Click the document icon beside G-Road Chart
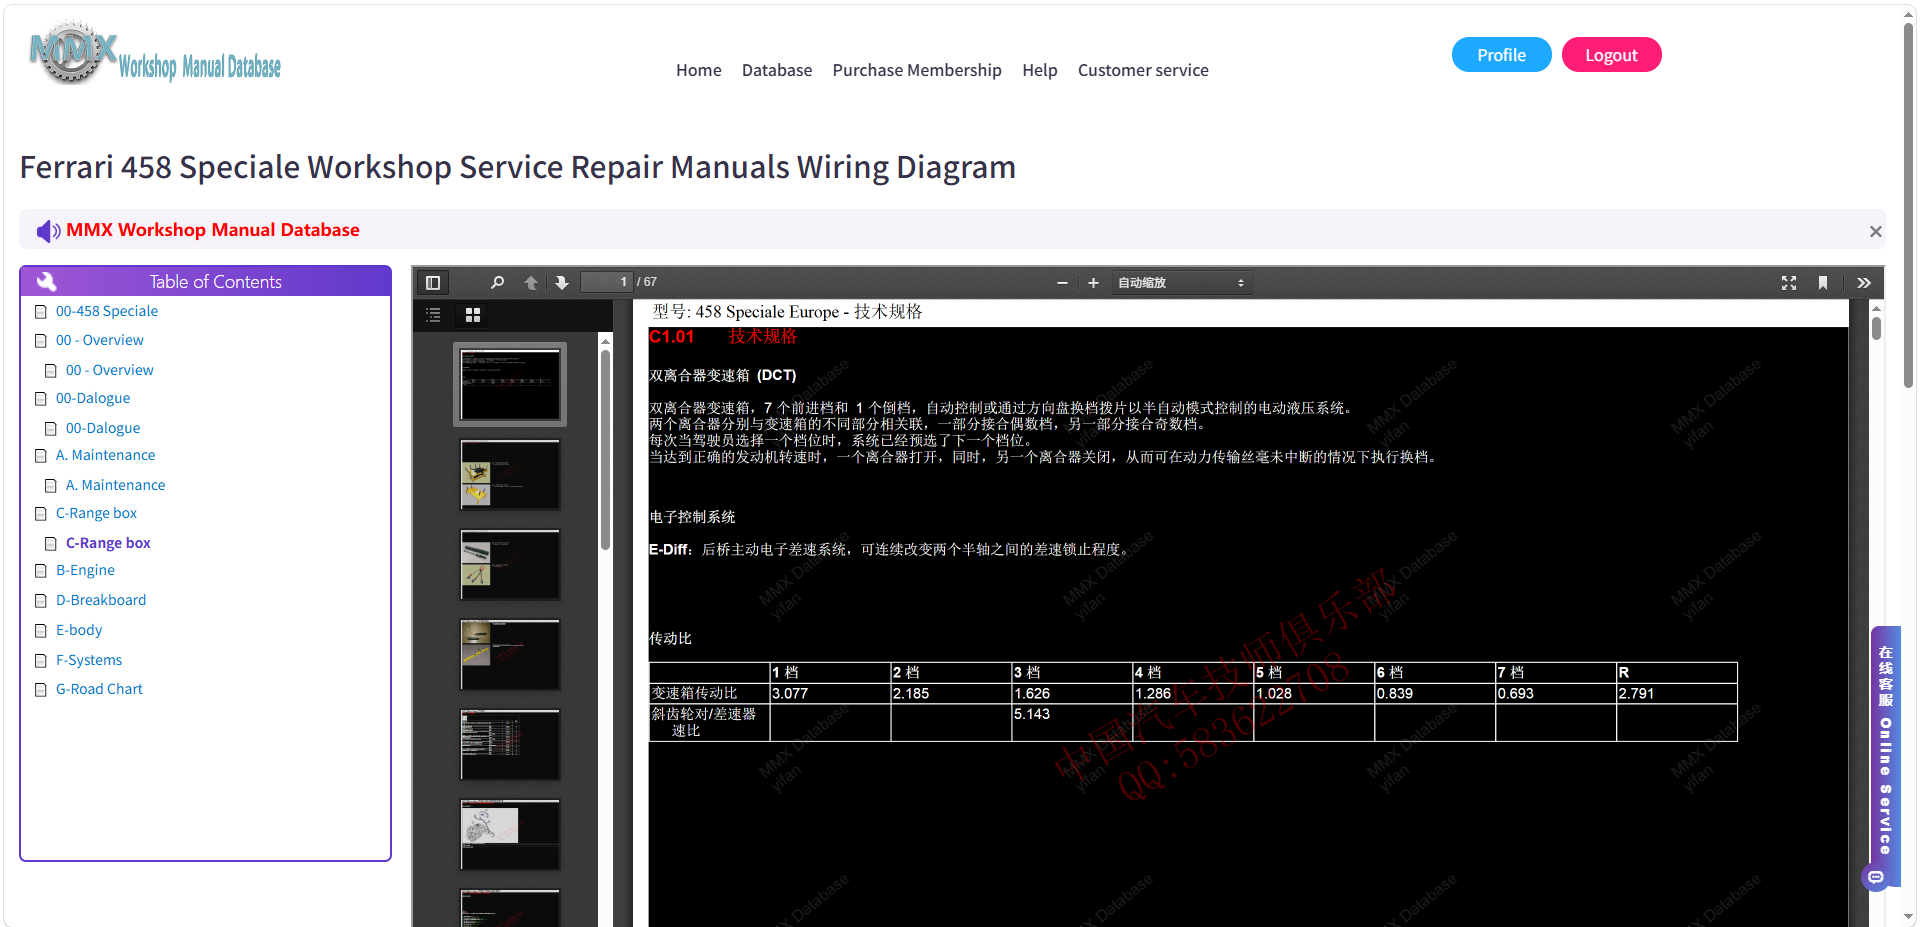Image resolution: width=1920 pixels, height=927 pixels. click(41, 690)
